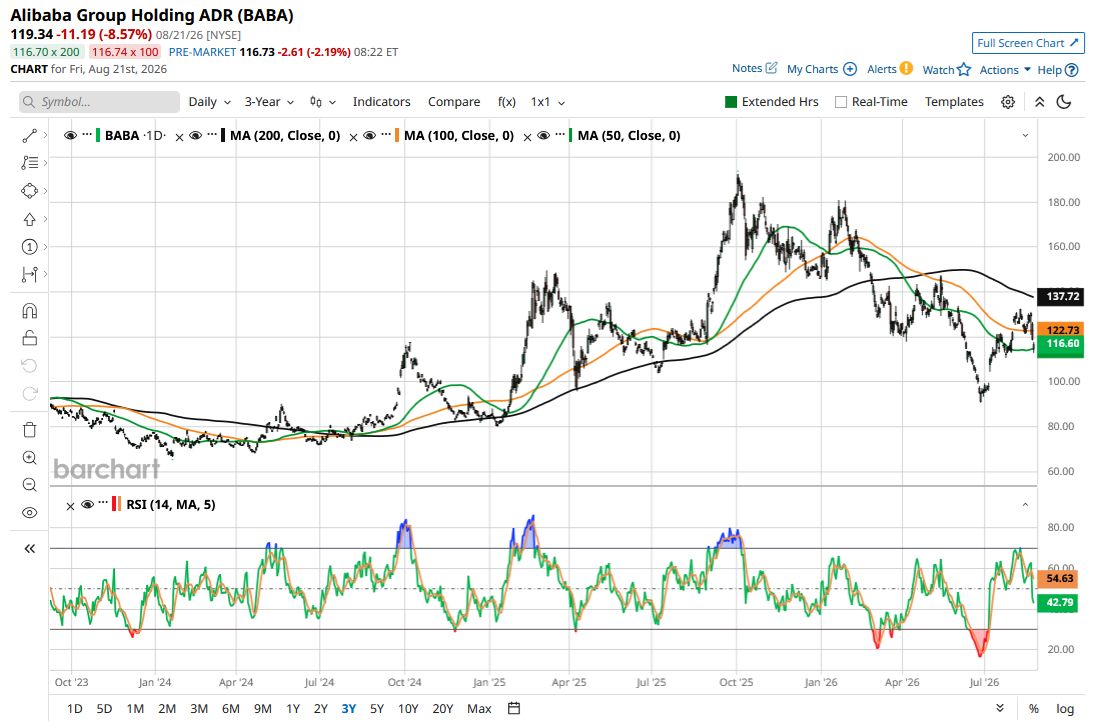Screen dimensions: 1095x724
Task: Open chart settings gear
Action: pyautogui.click(x=1008, y=102)
